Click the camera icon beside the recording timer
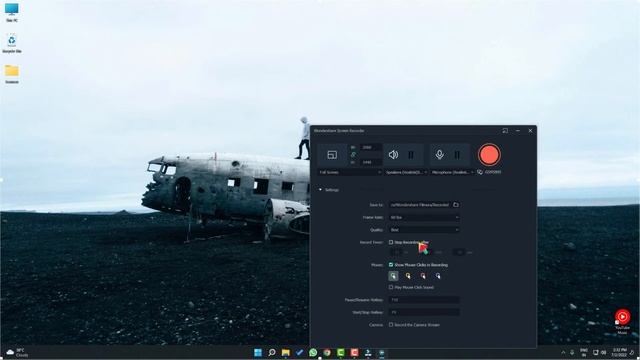640x360 pixels. tap(480, 172)
